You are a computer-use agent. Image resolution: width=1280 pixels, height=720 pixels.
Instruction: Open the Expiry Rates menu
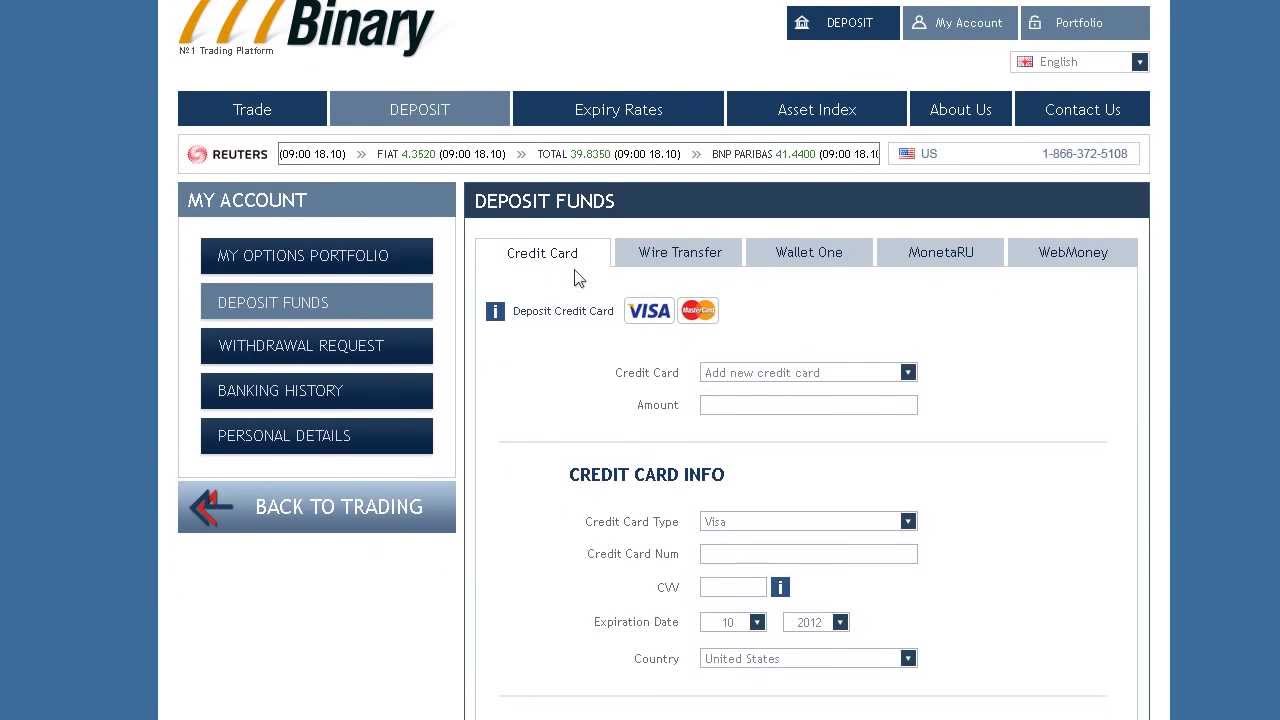[x=618, y=109]
